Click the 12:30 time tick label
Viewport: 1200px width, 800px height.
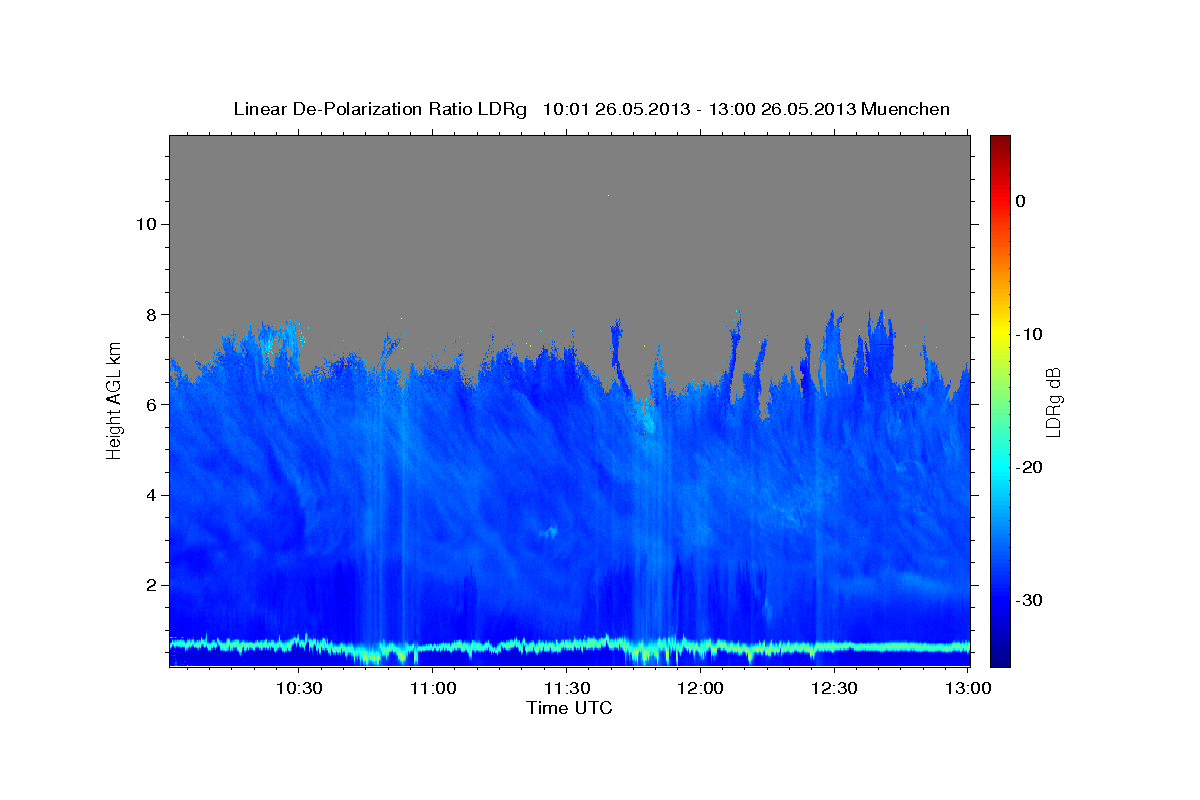tap(833, 688)
